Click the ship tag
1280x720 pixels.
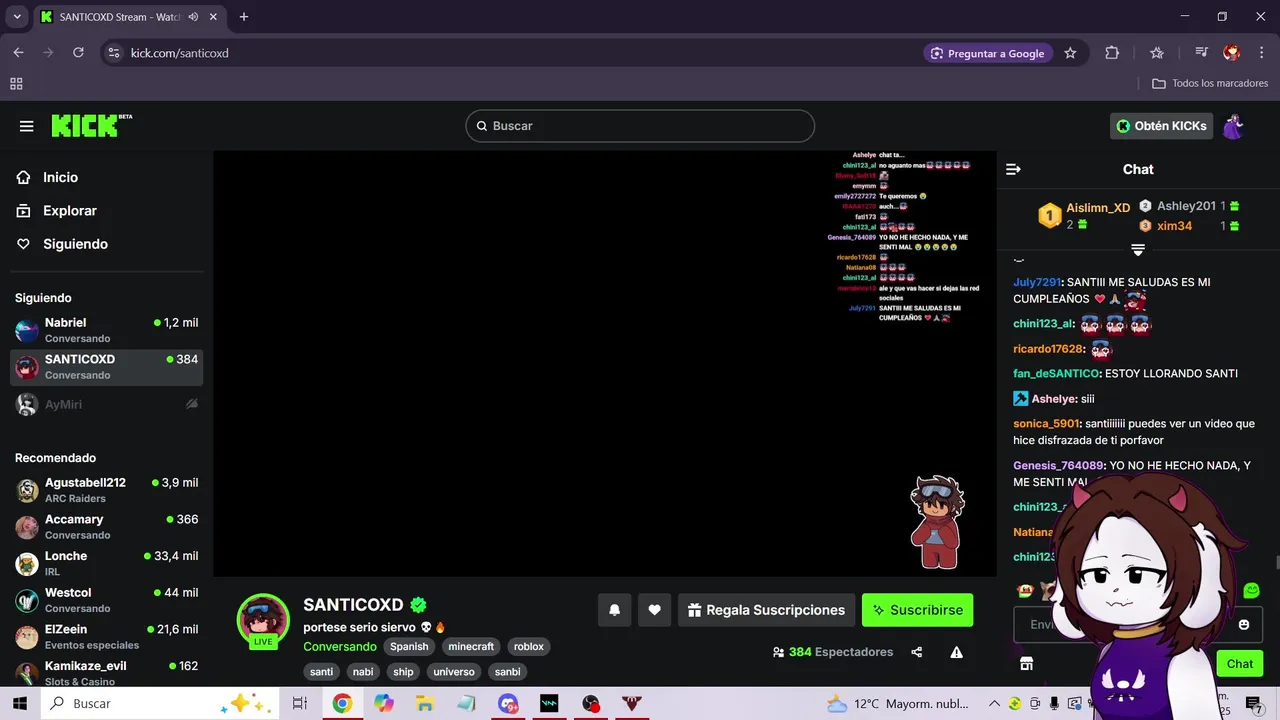click(403, 672)
